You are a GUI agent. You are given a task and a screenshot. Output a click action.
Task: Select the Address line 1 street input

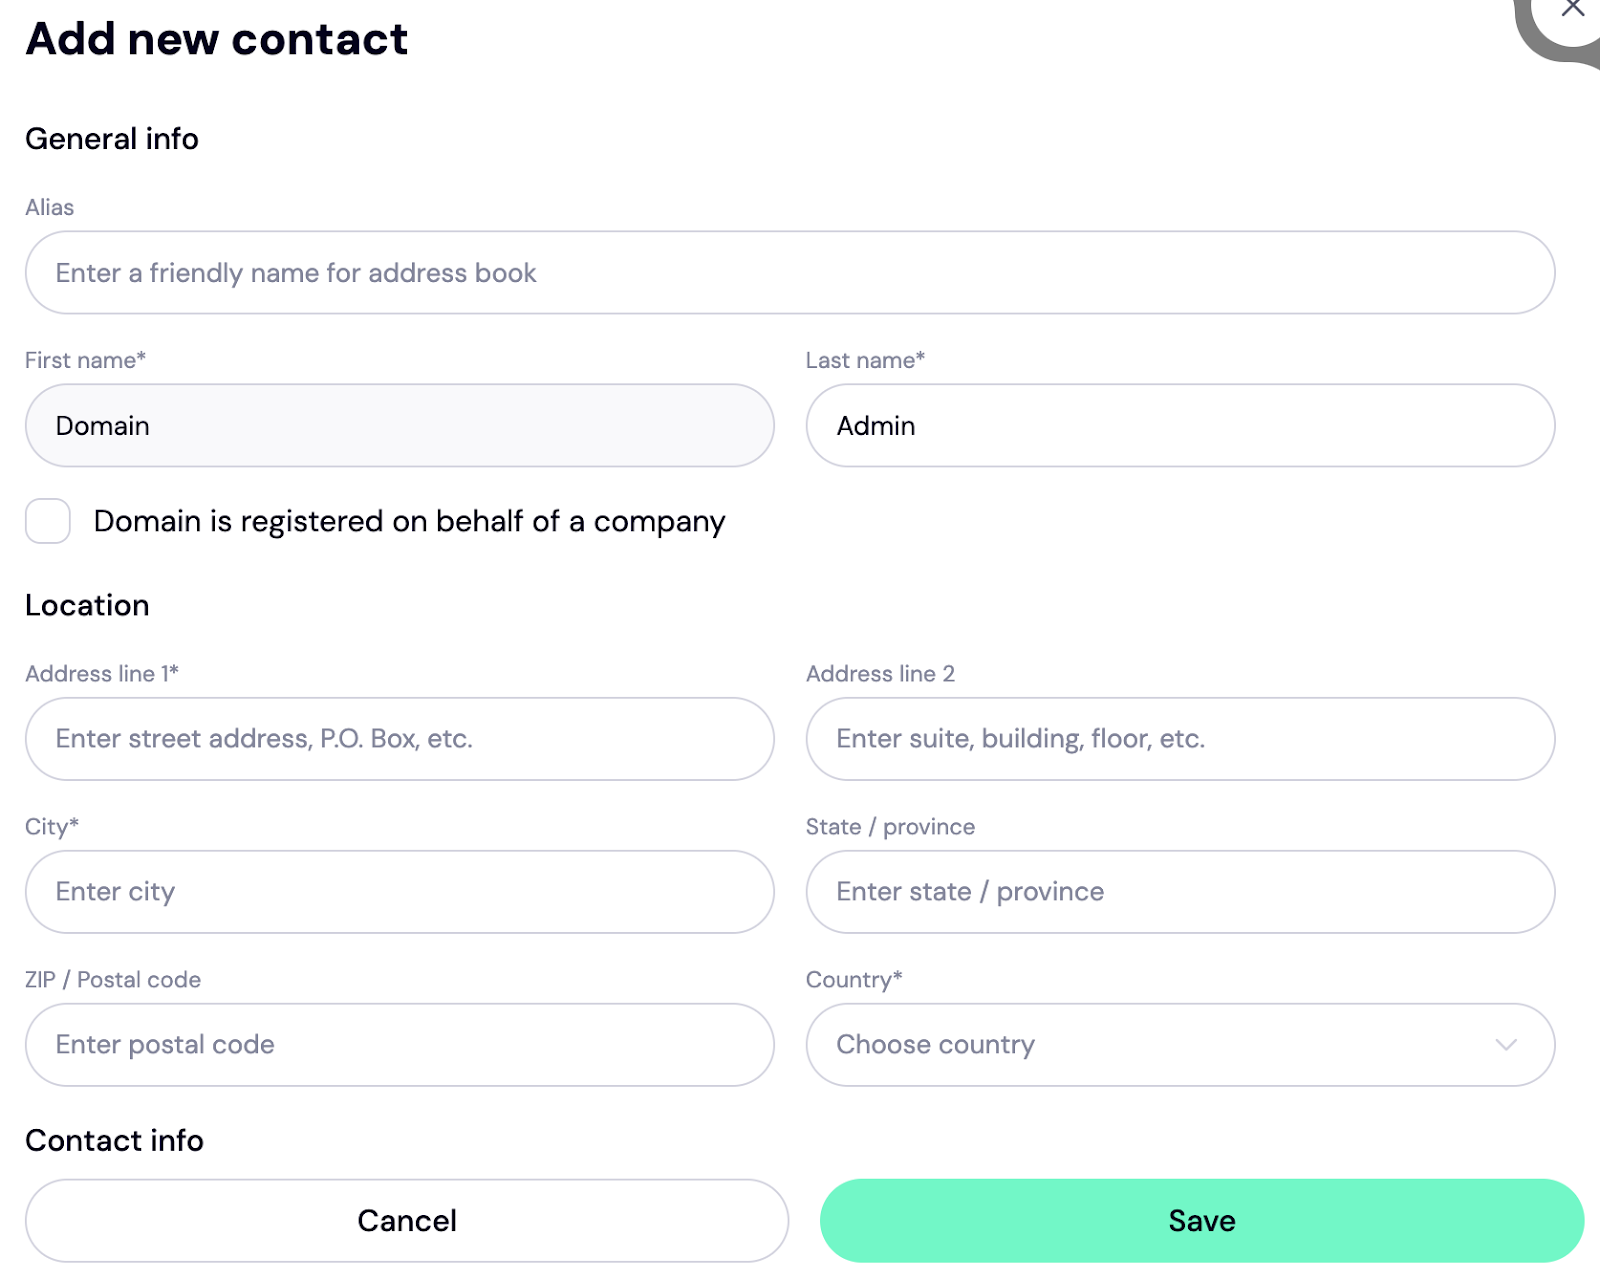tap(400, 739)
